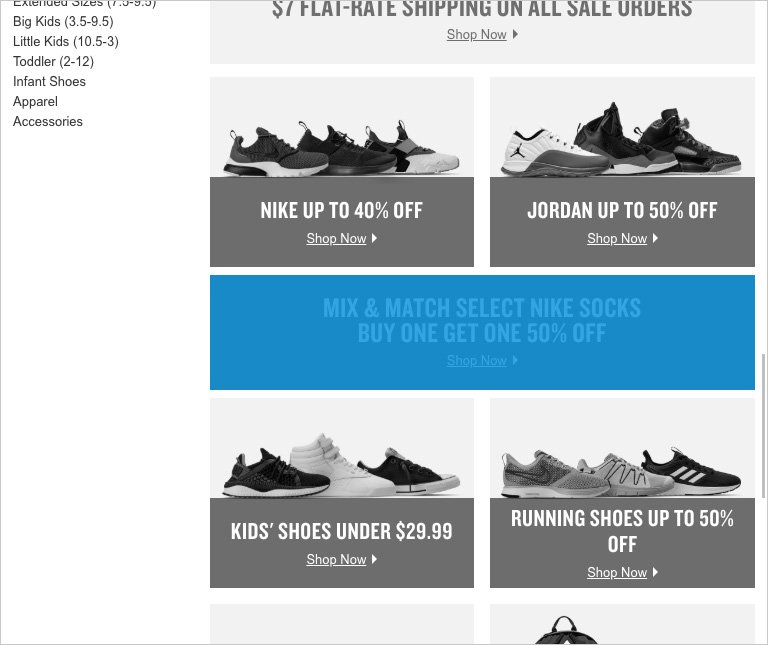Click arrow icon beside Jordan Shop Now
This screenshot has height=645, width=768.
pyautogui.click(x=655, y=238)
